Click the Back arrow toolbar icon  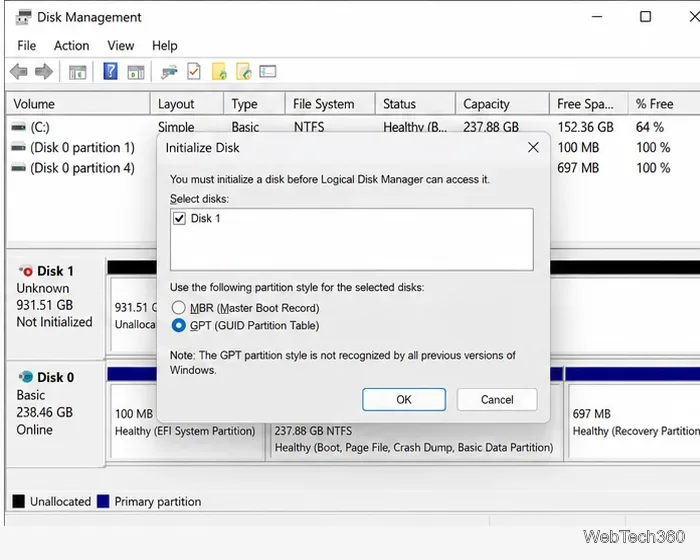pos(19,71)
